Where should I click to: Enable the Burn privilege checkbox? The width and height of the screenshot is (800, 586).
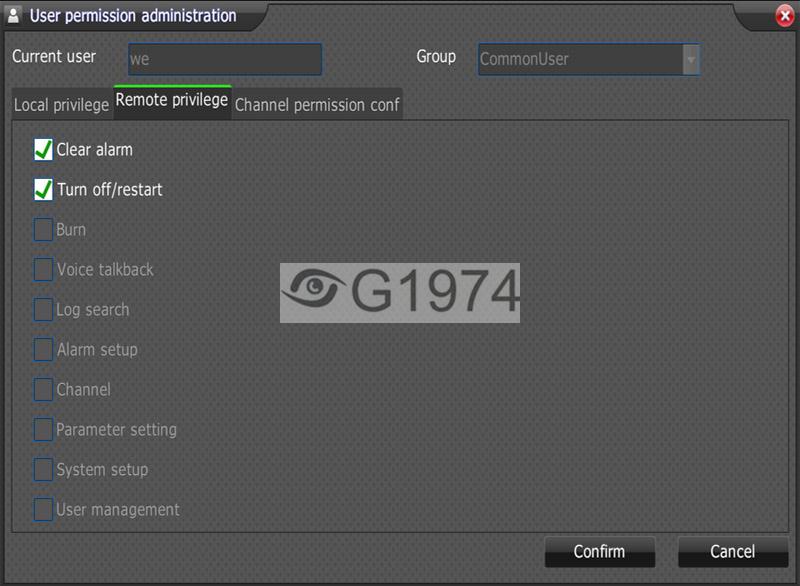click(43, 230)
